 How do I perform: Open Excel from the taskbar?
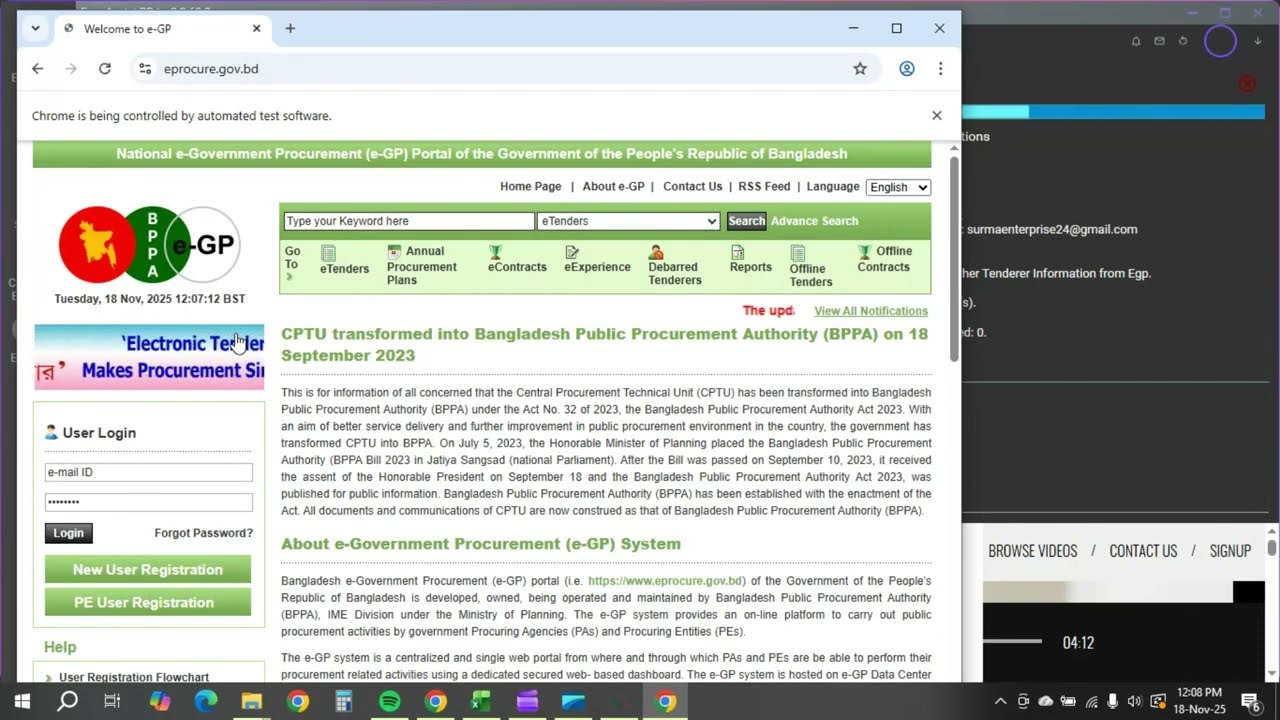(x=482, y=701)
